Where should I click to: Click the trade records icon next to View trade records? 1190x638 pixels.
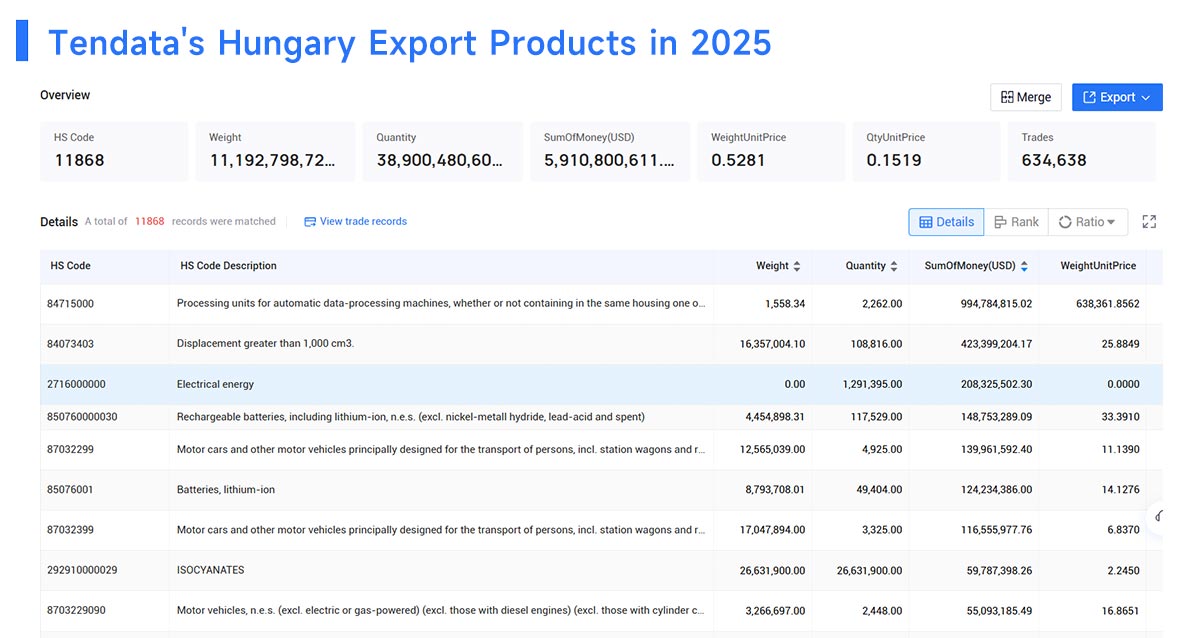[310, 222]
